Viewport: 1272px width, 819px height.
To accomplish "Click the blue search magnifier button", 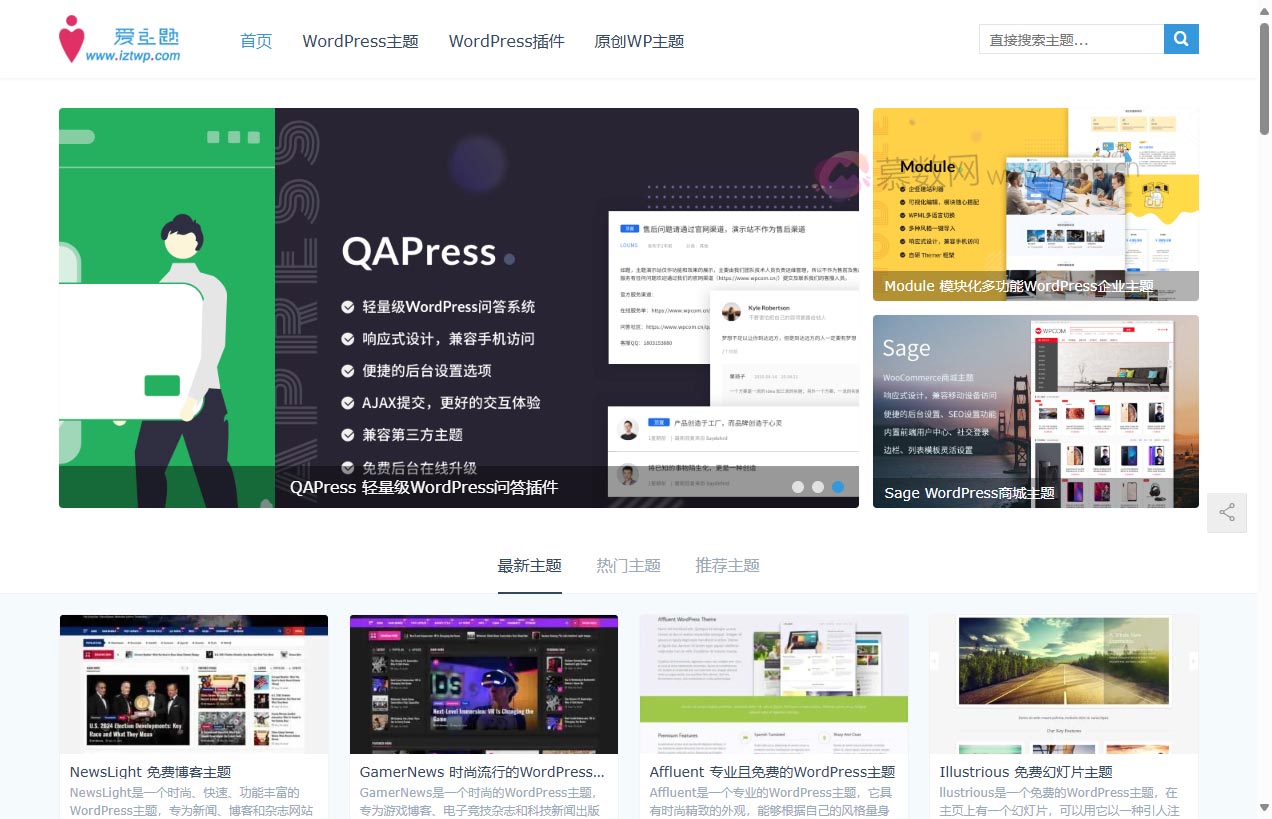I will pyautogui.click(x=1181, y=40).
